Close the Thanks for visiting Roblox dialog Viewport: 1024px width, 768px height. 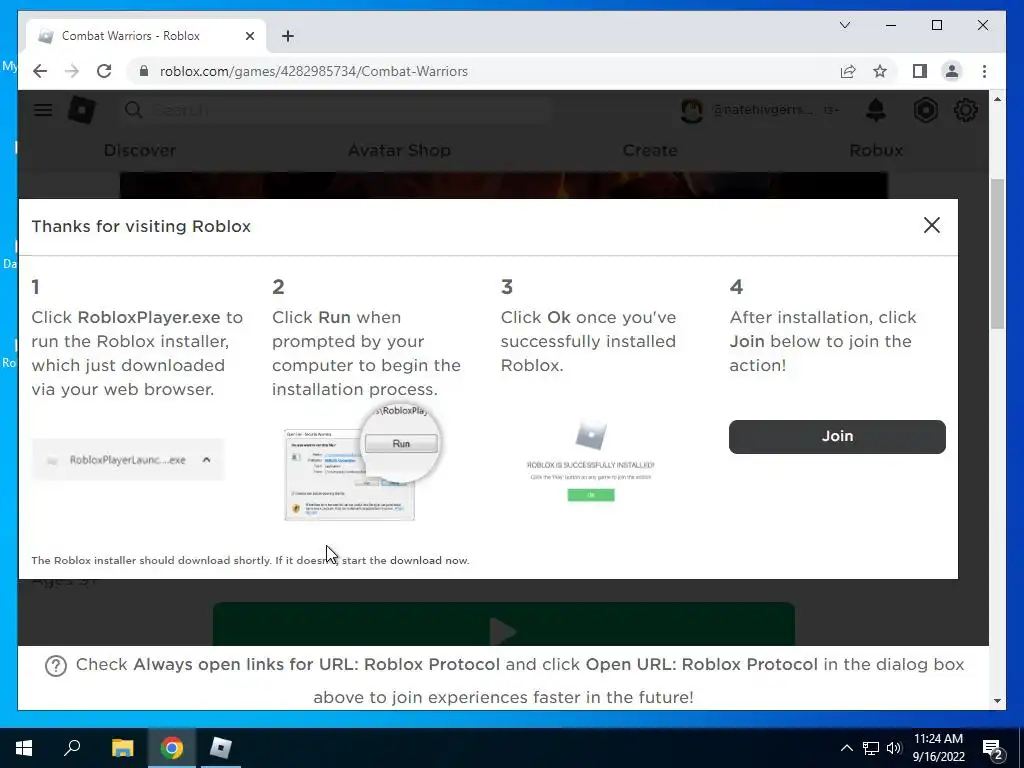pyautogui.click(x=931, y=225)
